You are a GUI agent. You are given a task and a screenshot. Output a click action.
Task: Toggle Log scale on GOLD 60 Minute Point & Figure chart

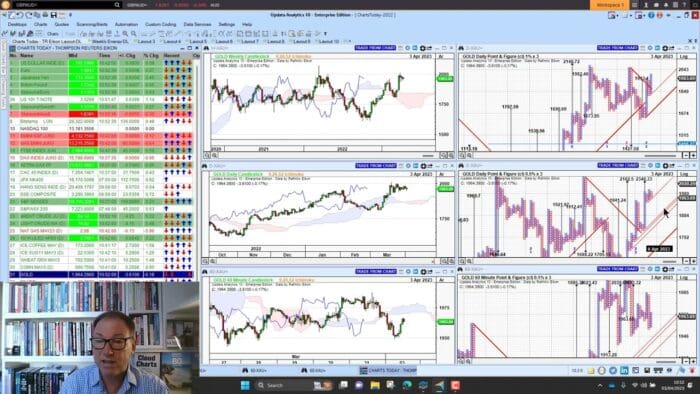tap(684, 278)
